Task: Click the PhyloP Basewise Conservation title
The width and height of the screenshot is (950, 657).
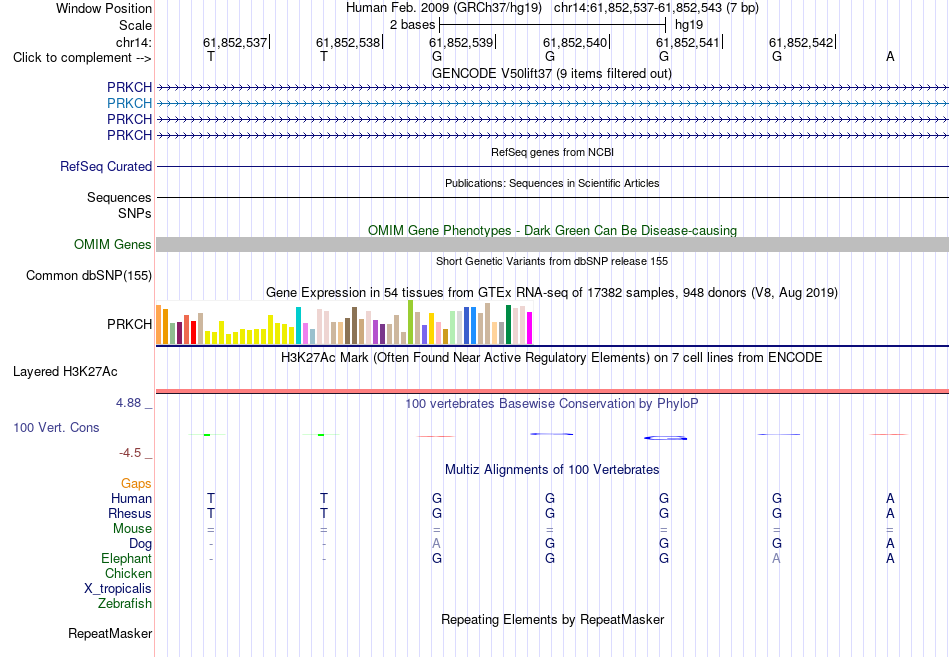Action: click(552, 404)
